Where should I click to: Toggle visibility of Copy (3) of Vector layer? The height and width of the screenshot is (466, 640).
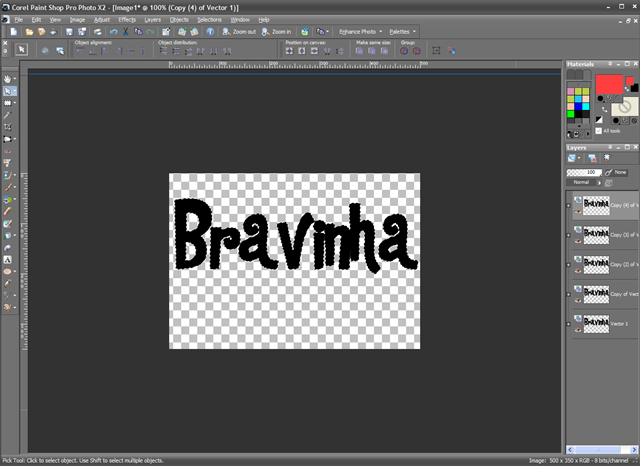click(578, 241)
